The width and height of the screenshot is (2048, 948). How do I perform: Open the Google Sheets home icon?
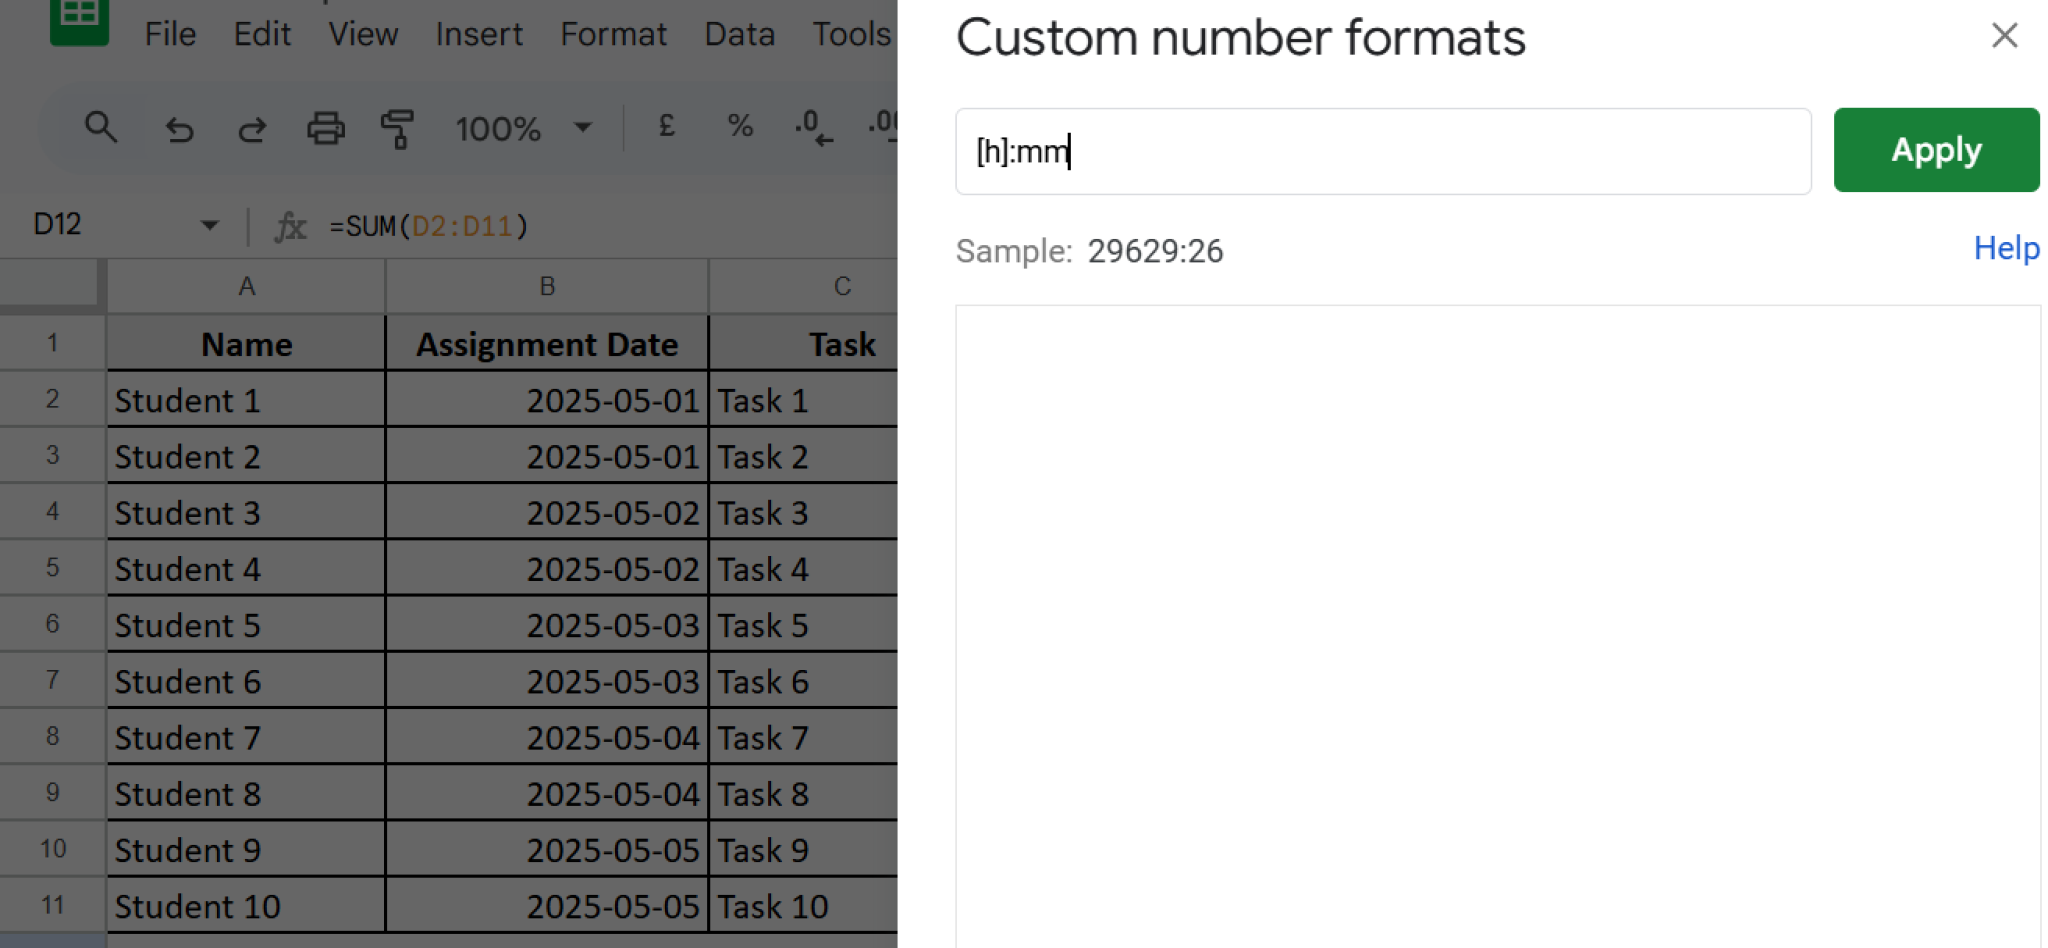pyautogui.click(x=79, y=20)
